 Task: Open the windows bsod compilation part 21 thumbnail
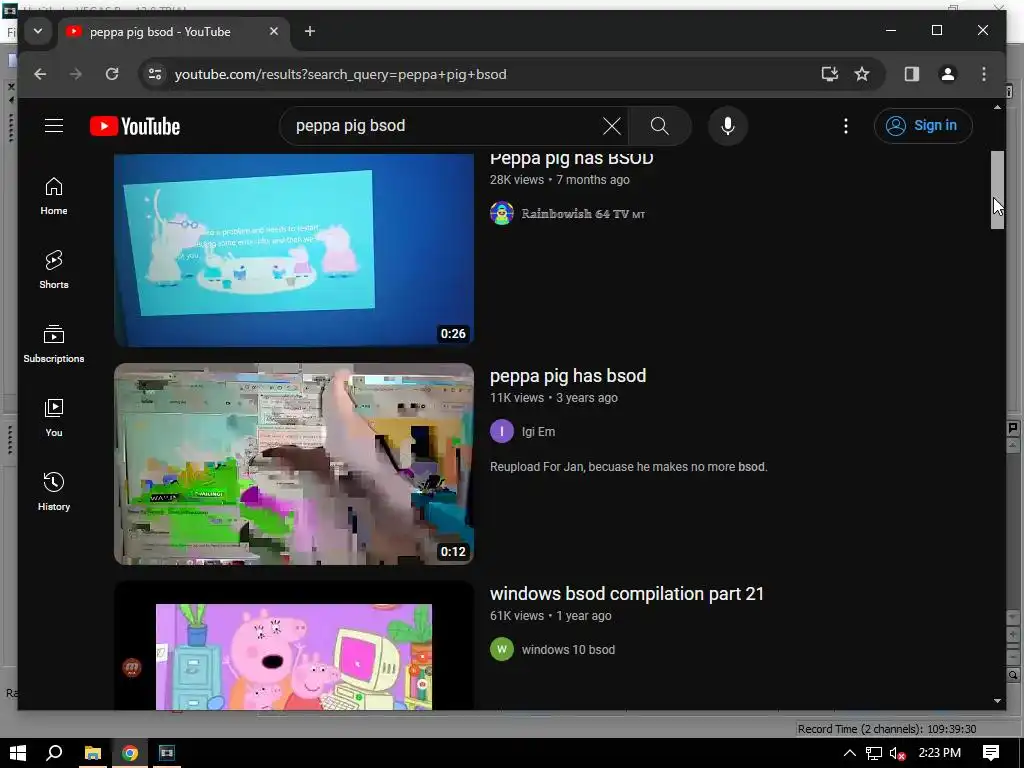point(294,645)
